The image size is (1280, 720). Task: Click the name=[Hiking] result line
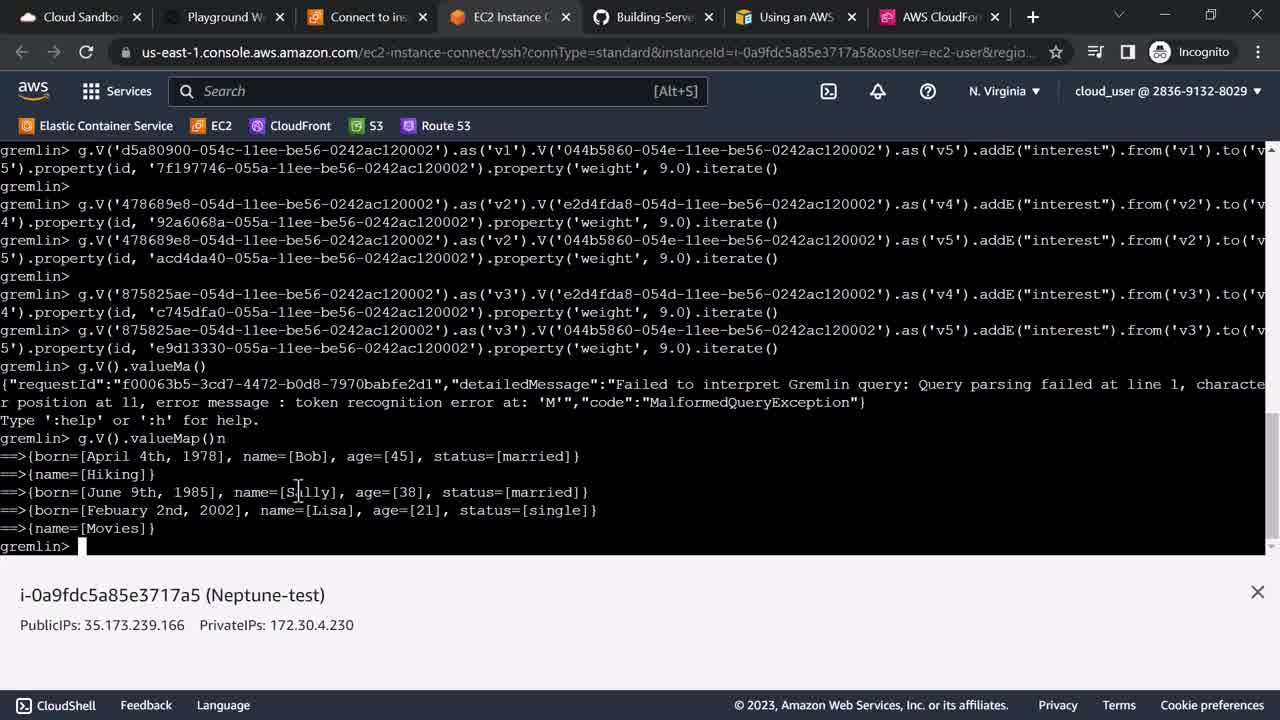click(78, 474)
